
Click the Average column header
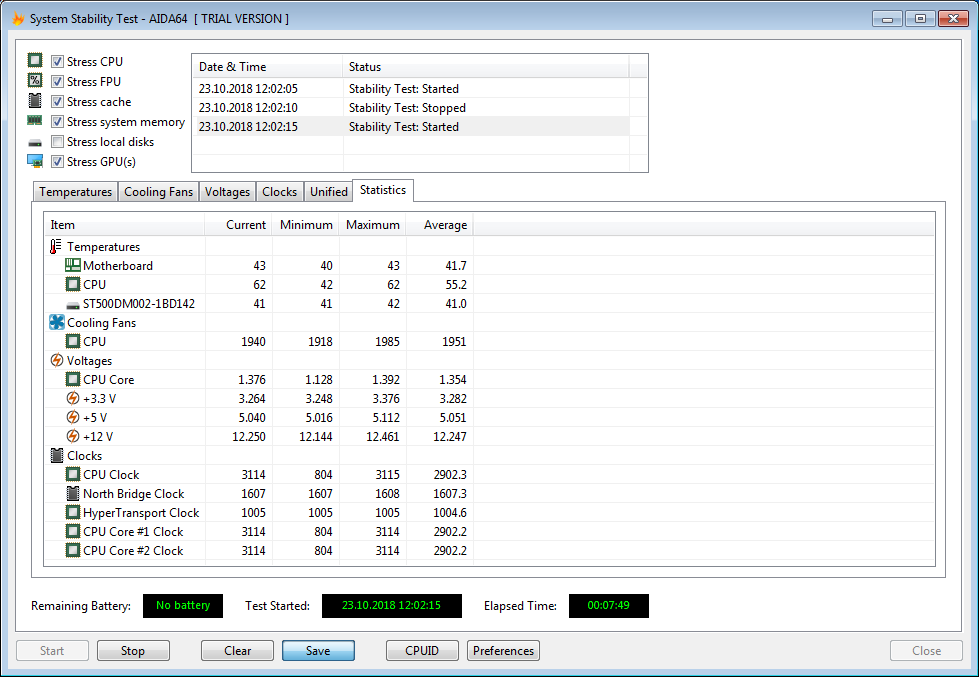[x=445, y=225]
